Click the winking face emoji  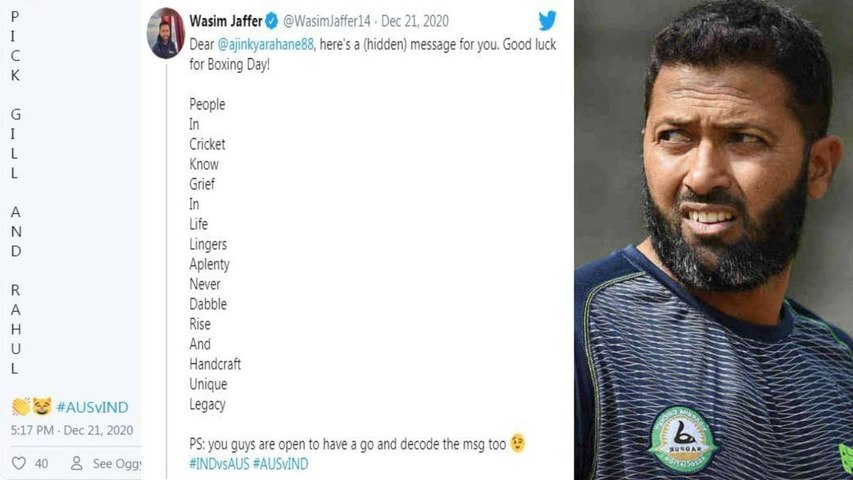[x=517, y=443]
